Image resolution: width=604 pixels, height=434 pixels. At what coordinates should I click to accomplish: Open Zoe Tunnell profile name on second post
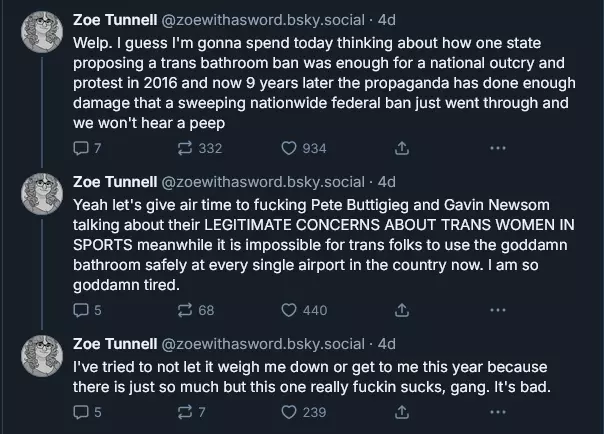114,181
